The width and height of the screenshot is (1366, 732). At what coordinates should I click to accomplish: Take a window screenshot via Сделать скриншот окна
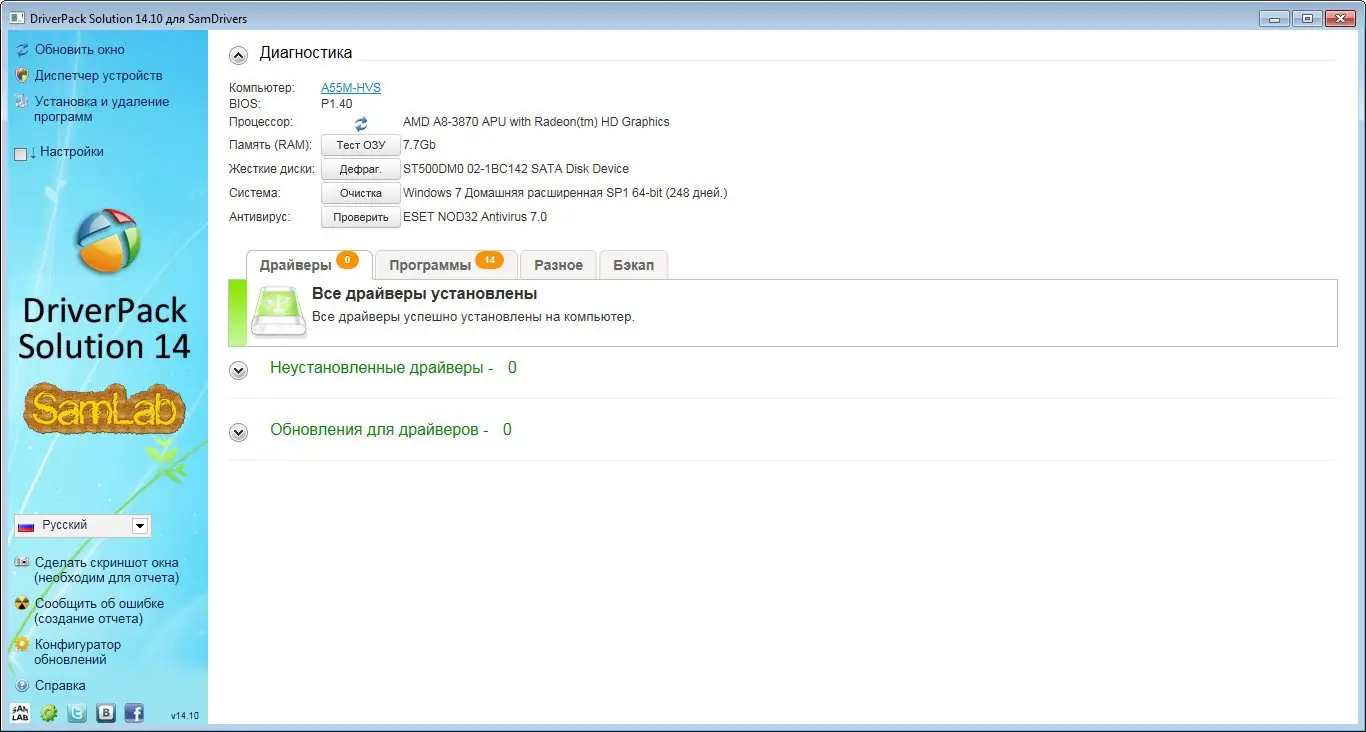point(106,570)
